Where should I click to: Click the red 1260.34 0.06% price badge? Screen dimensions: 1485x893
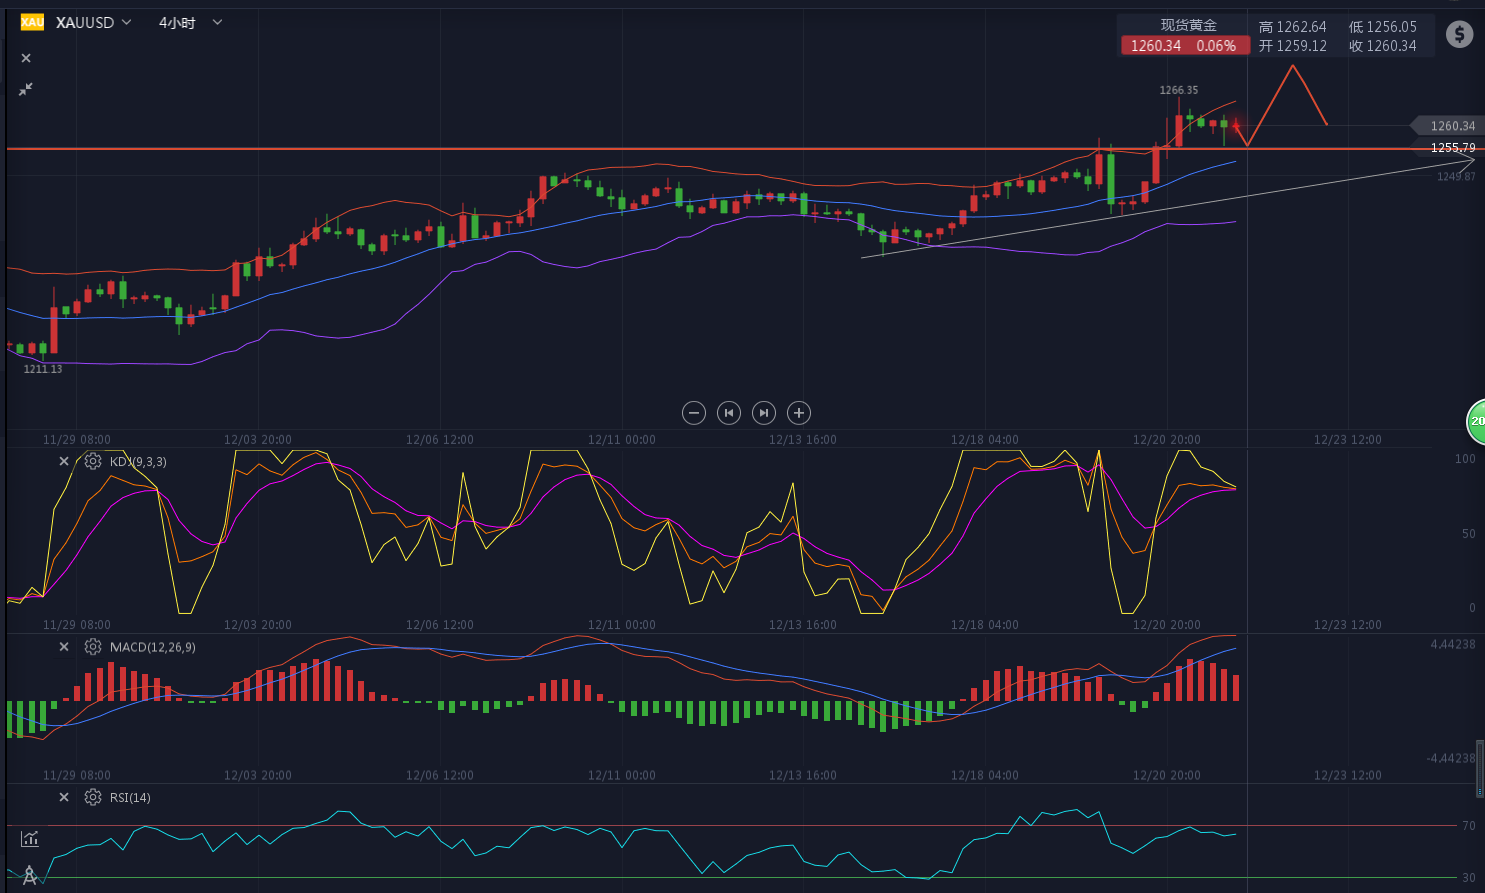coord(1184,46)
